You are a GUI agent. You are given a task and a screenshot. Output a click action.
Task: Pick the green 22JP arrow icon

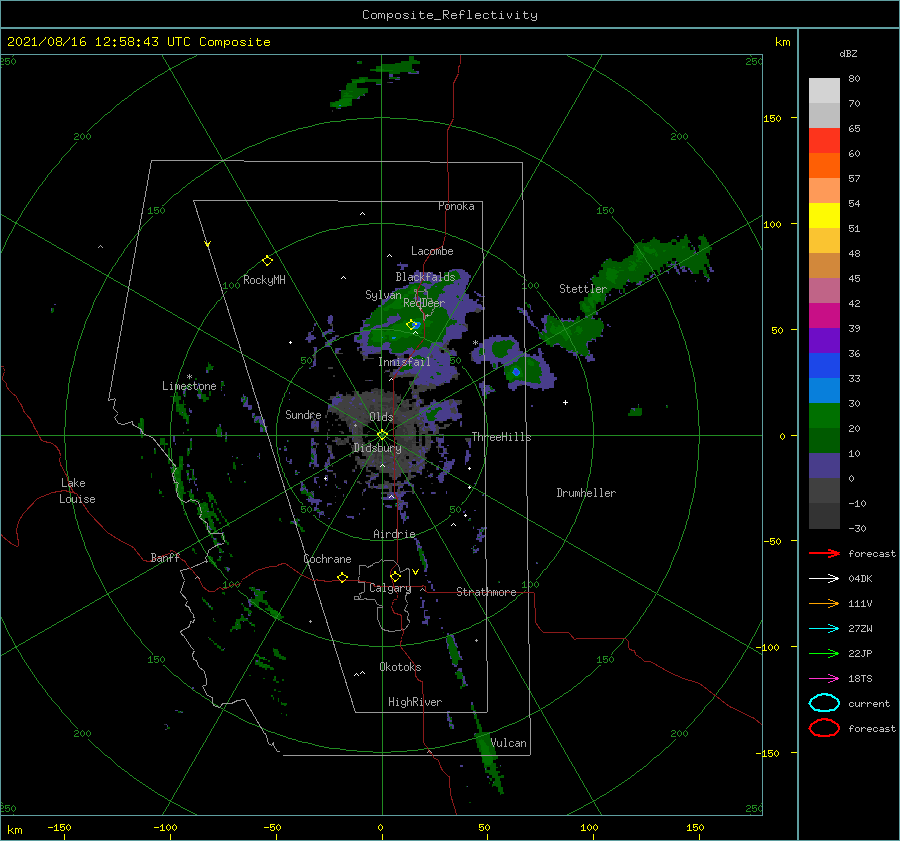point(824,653)
